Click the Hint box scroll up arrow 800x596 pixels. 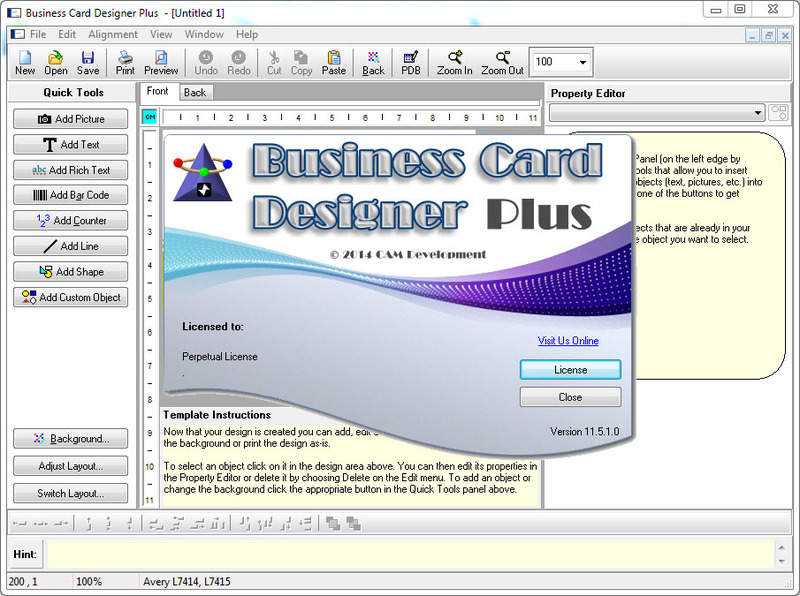pyautogui.click(x=782, y=547)
